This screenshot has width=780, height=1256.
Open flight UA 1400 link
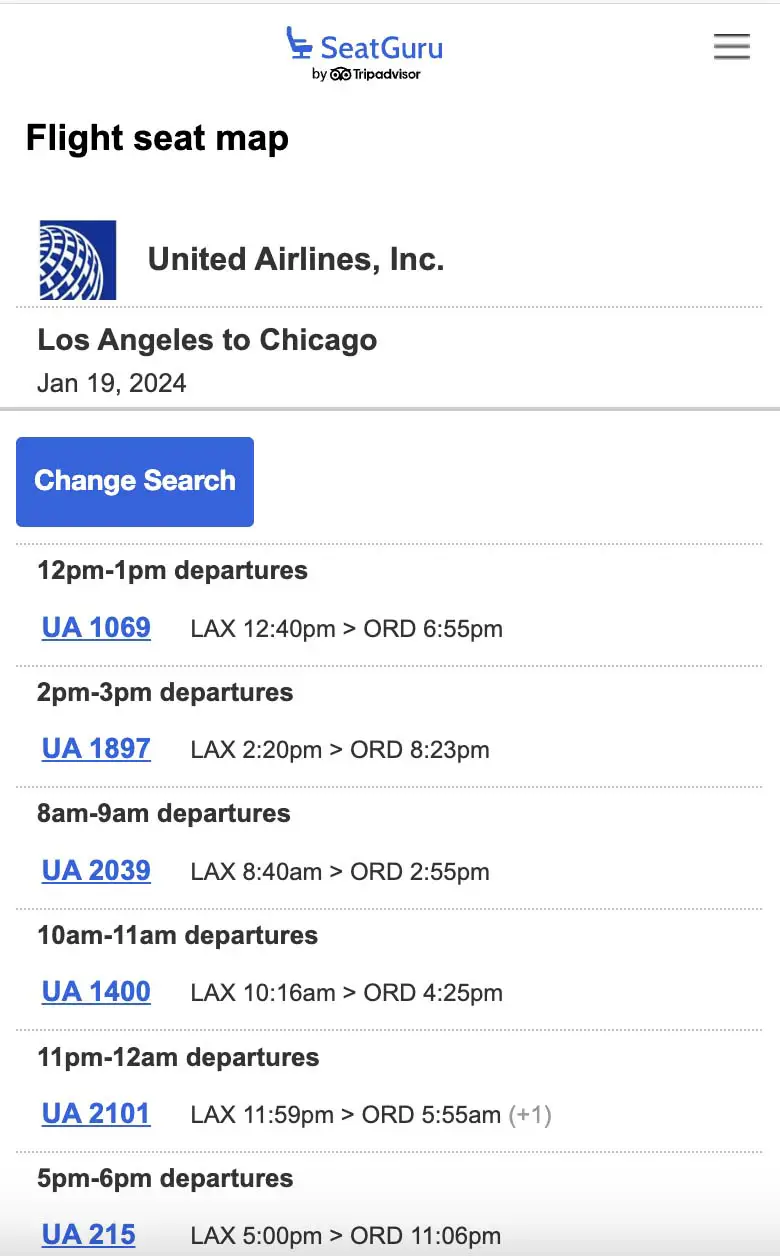click(96, 992)
